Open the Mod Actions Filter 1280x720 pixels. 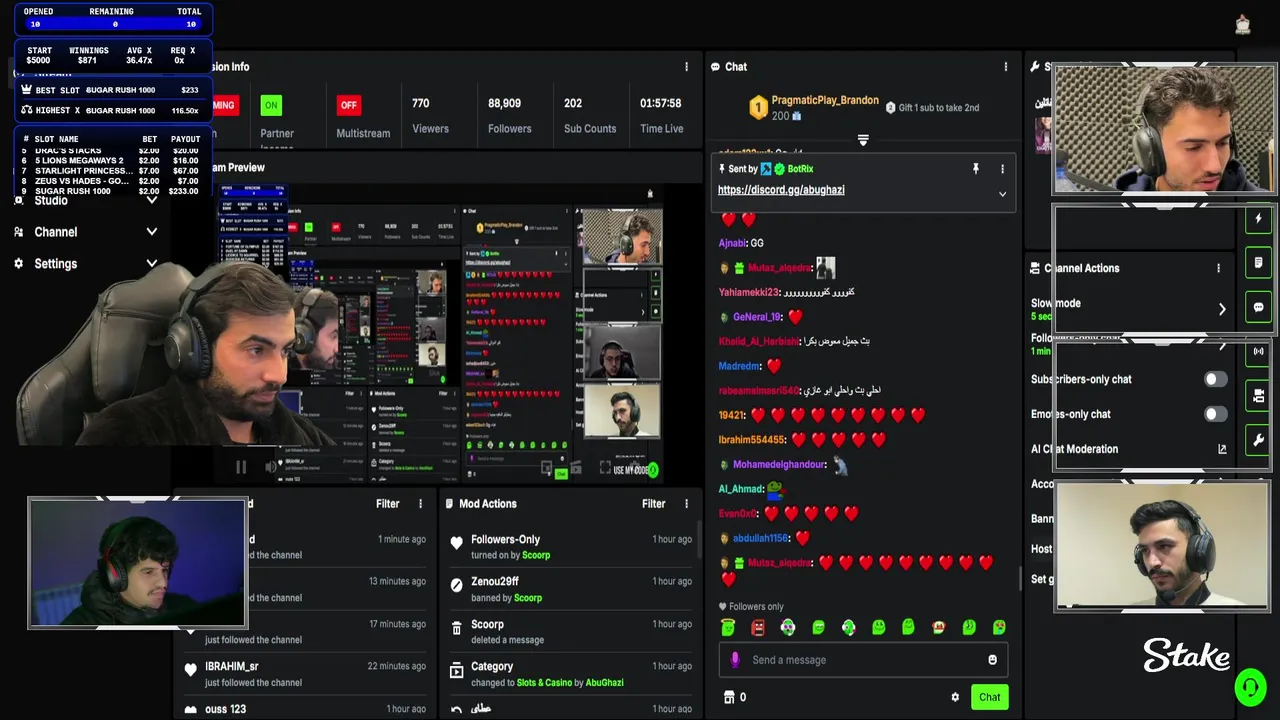click(654, 504)
